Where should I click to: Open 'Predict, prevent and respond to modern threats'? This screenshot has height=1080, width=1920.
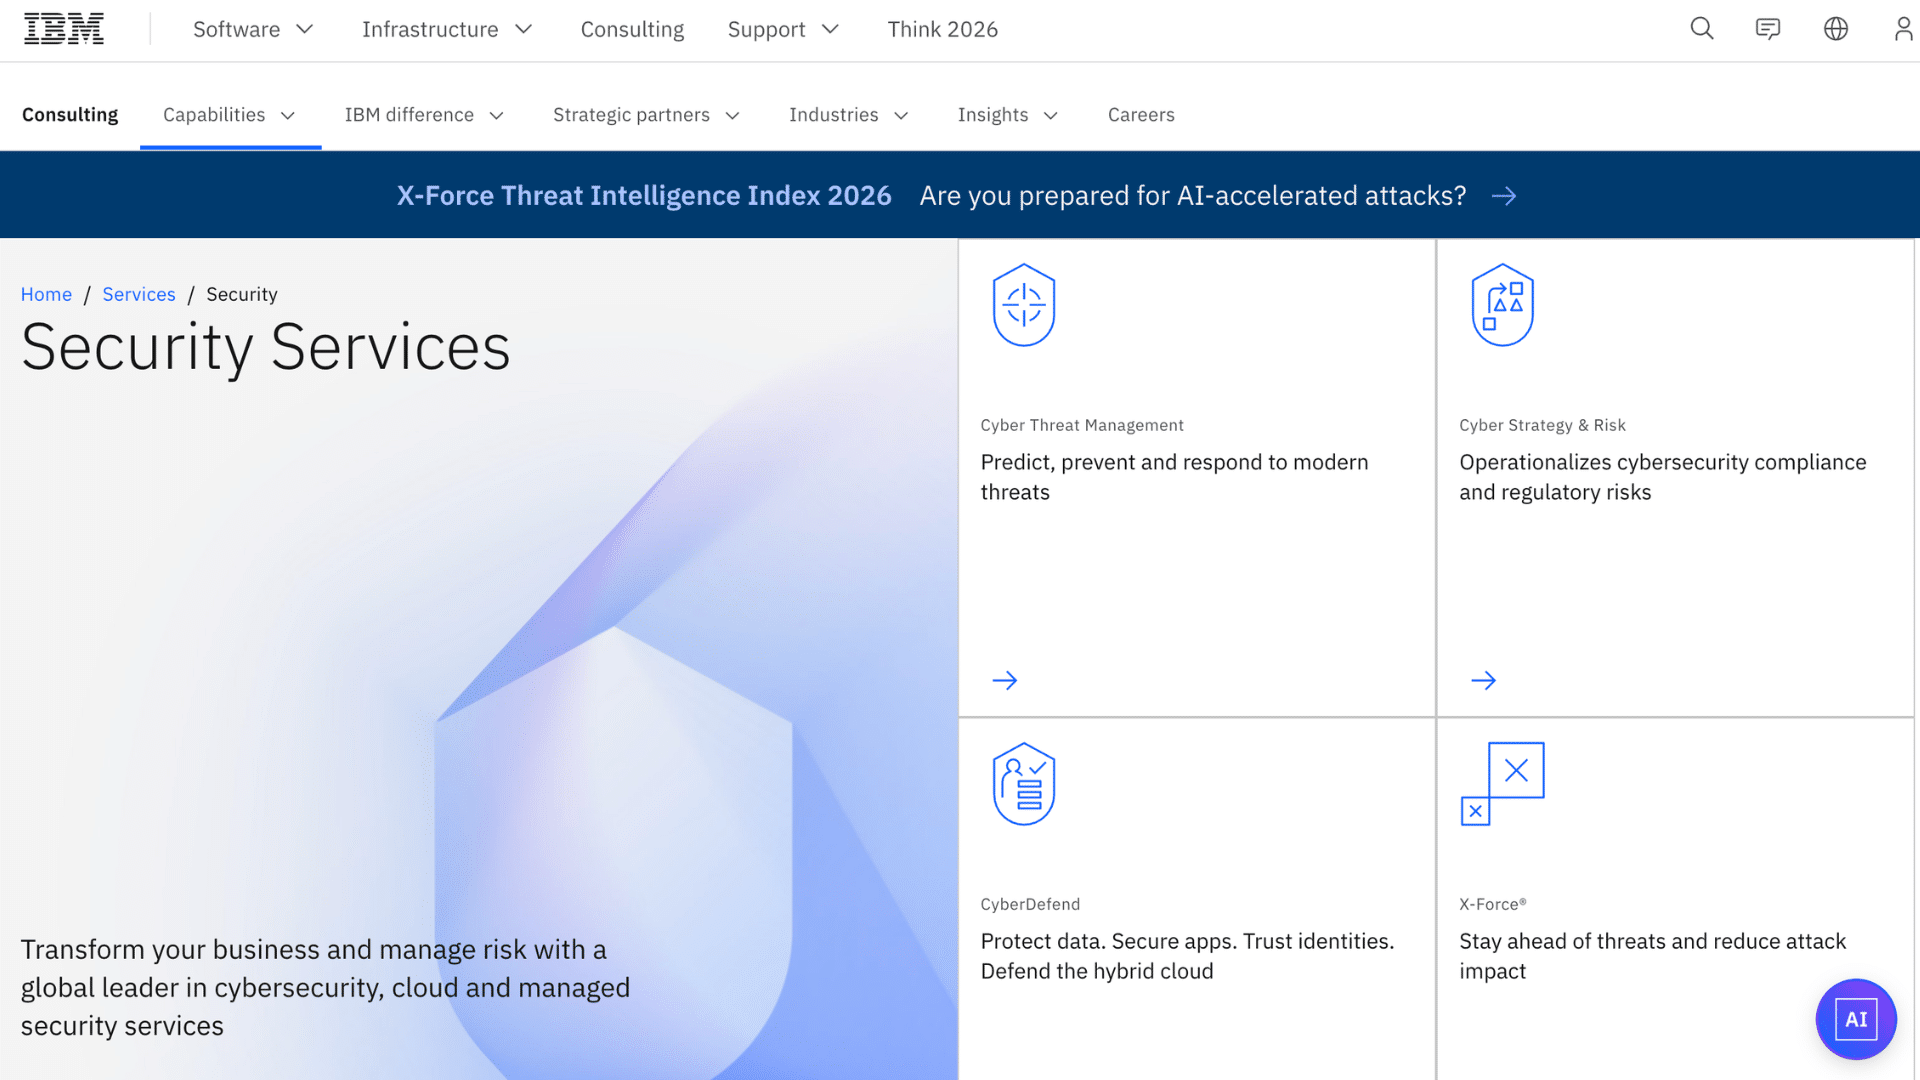coord(1174,477)
